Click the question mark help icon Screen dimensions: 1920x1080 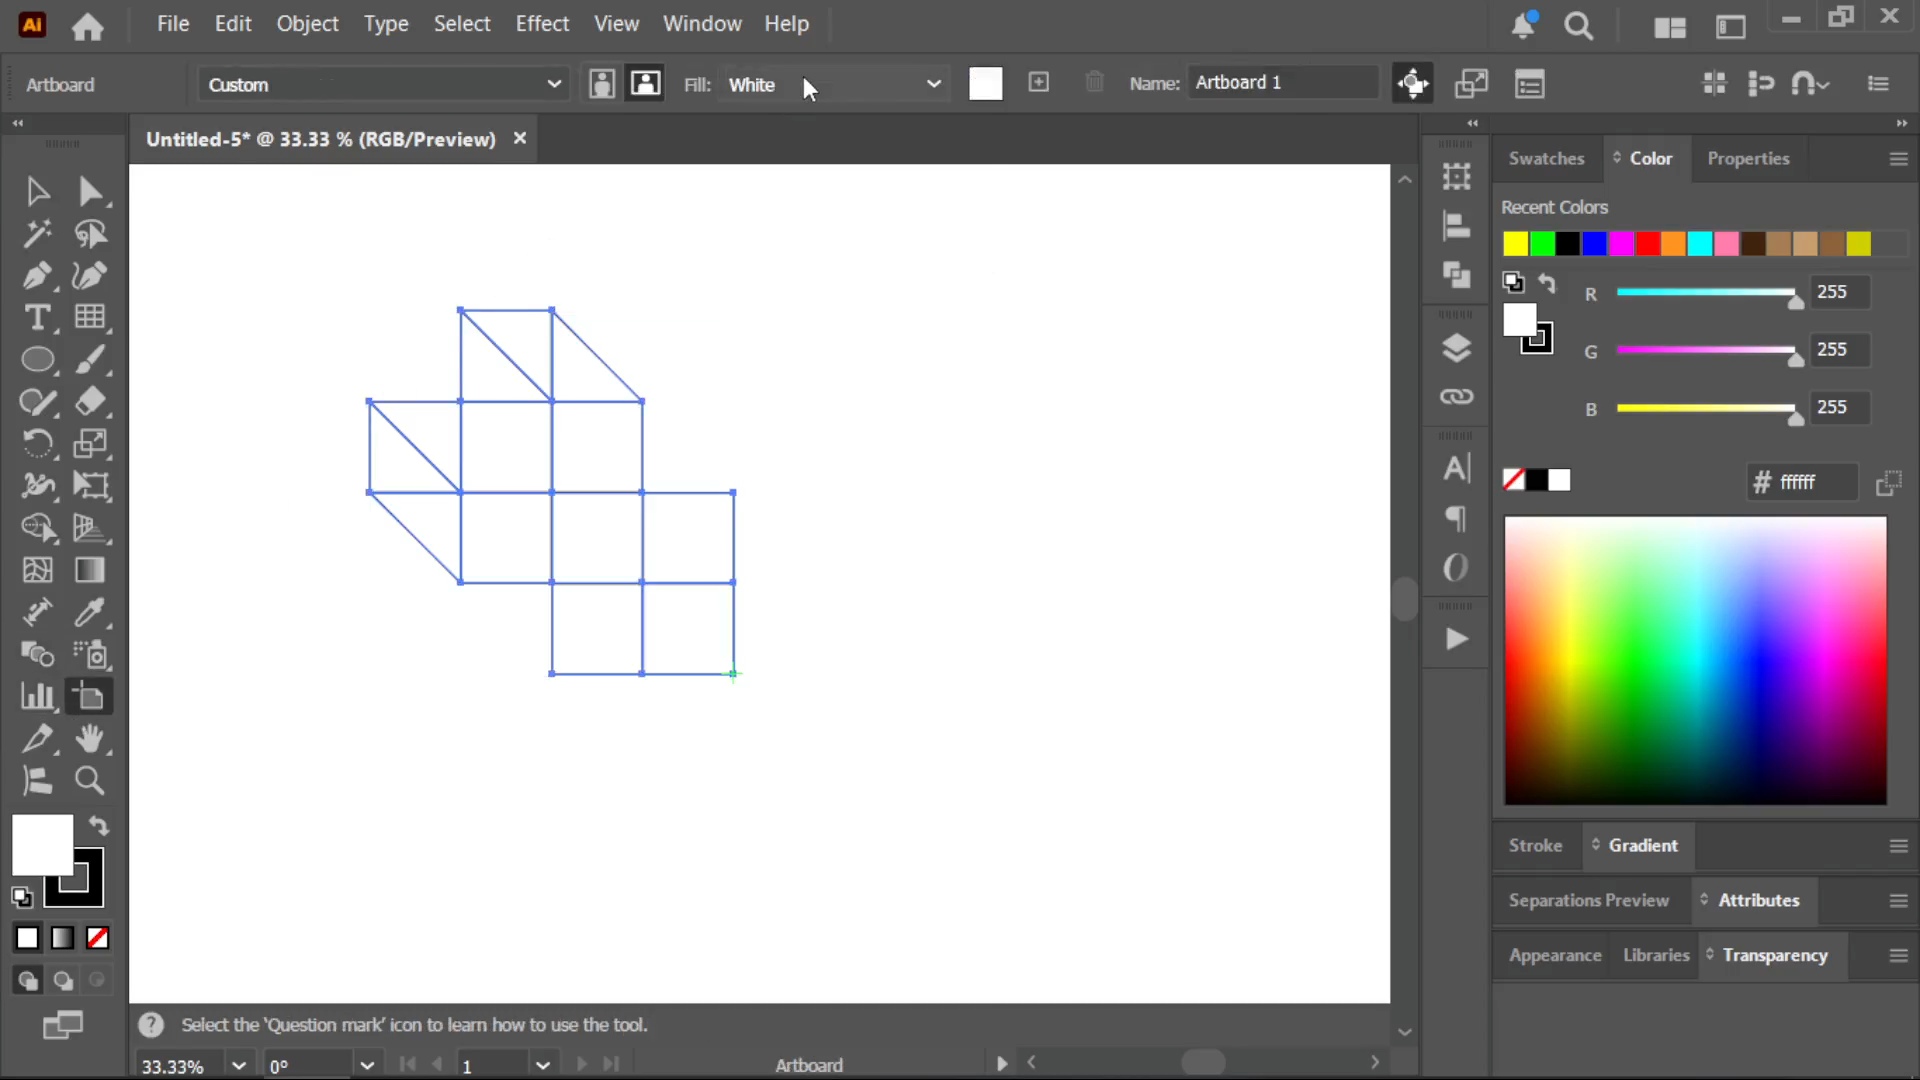[x=151, y=1025]
